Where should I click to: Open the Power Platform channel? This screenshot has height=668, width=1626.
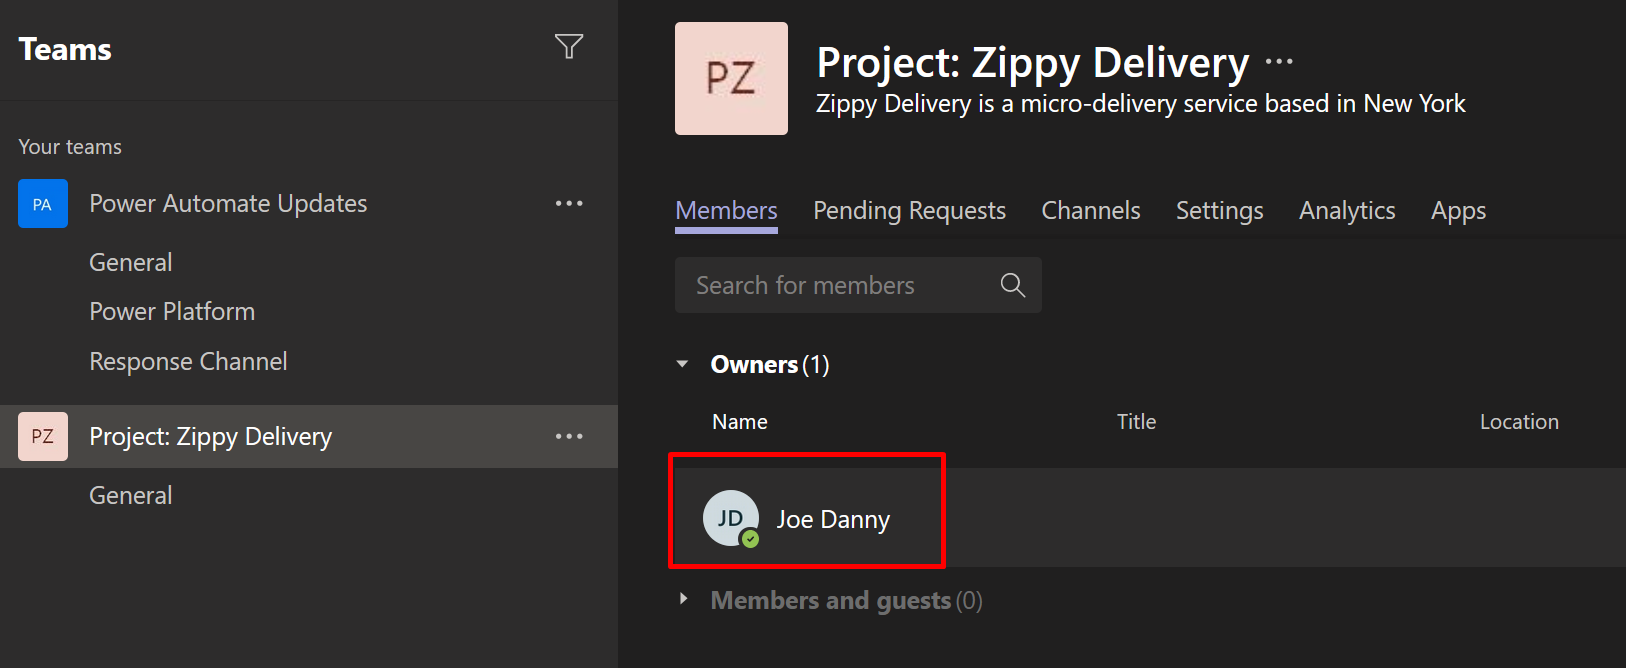[x=172, y=311]
